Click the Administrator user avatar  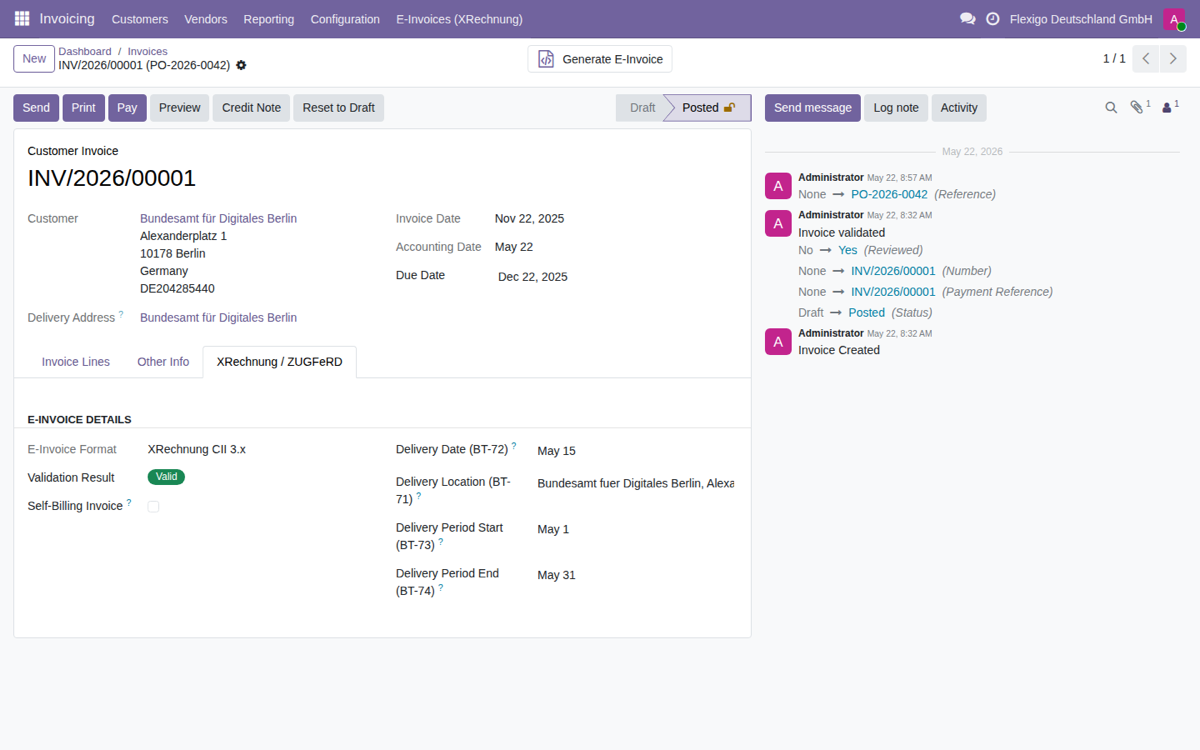tap(1174, 19)
